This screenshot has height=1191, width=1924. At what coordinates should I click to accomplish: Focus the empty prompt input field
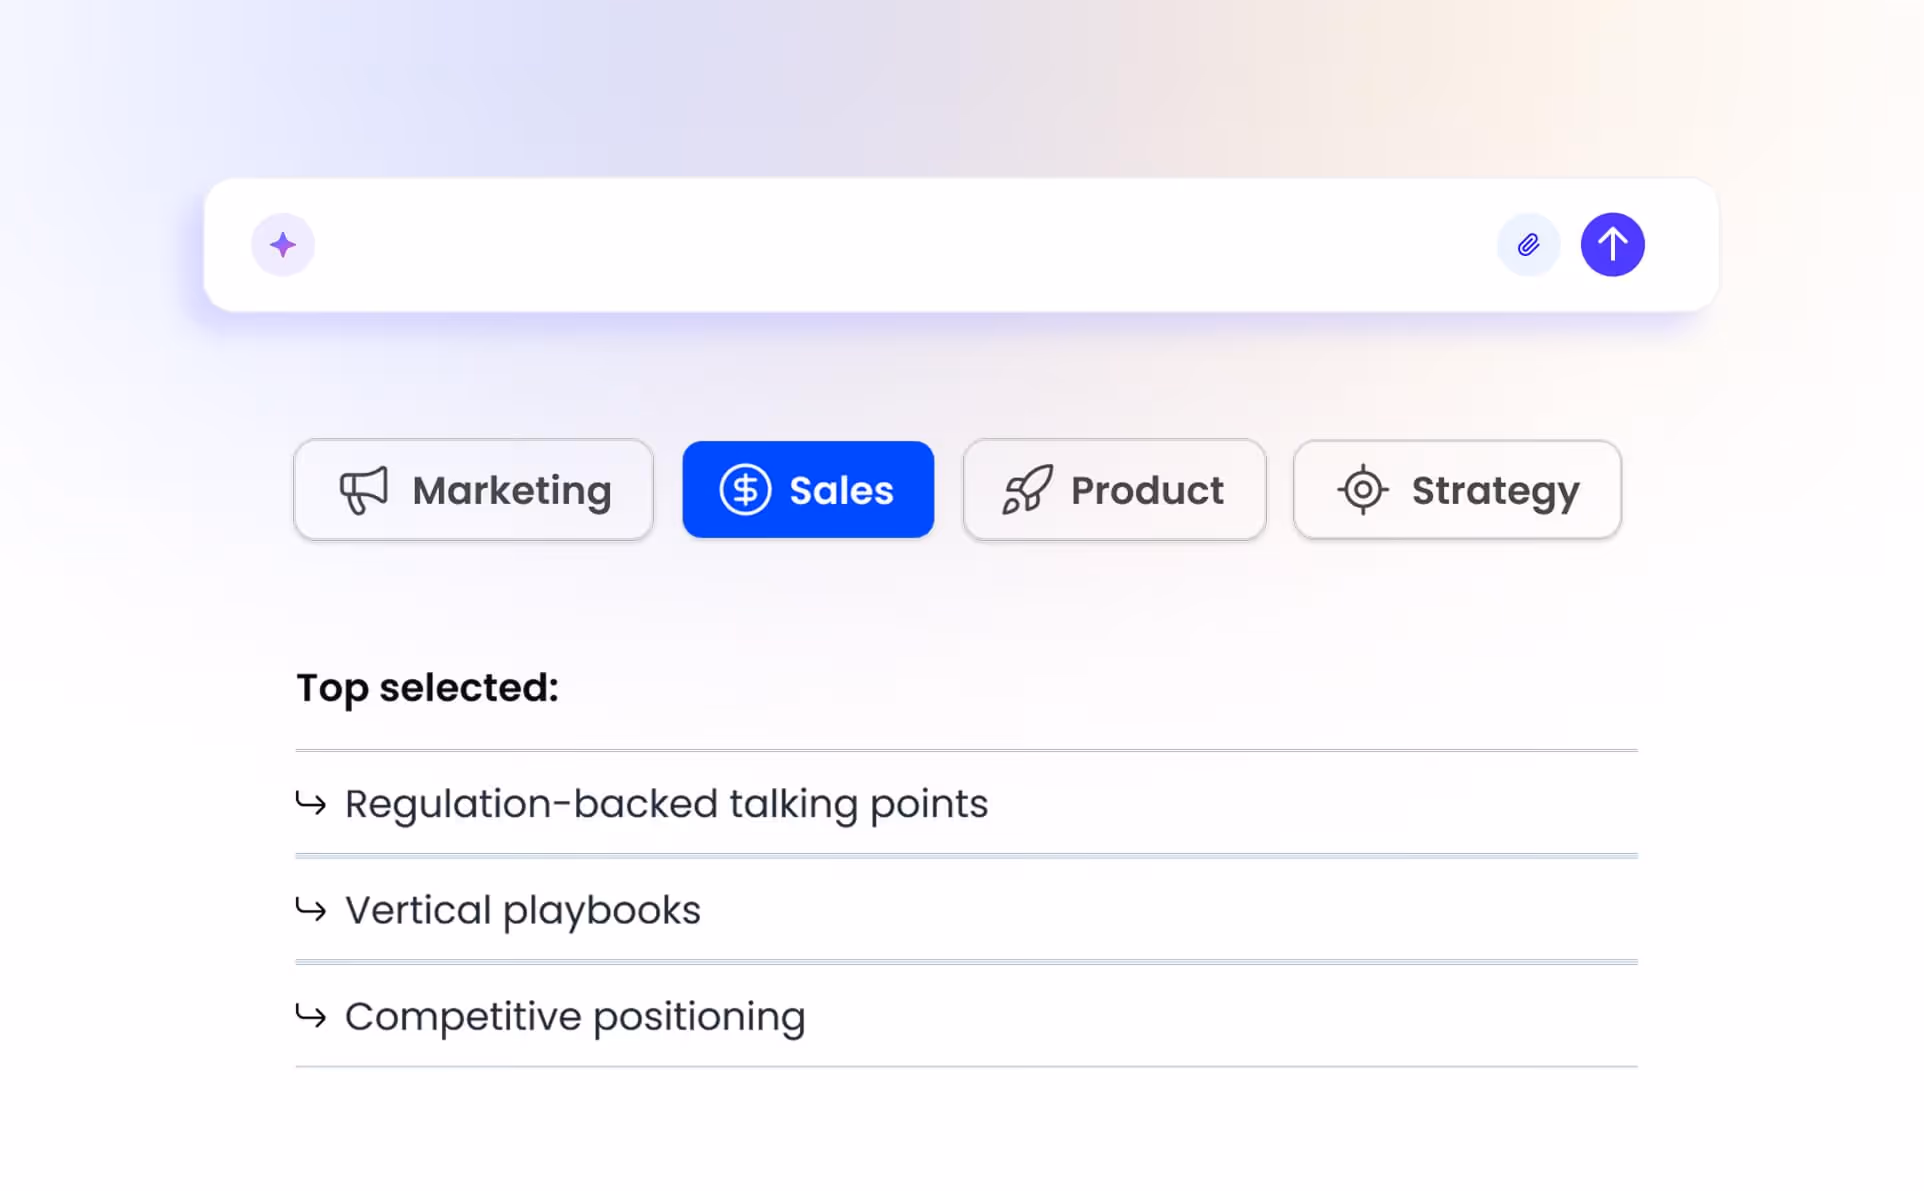coord(900,245)
